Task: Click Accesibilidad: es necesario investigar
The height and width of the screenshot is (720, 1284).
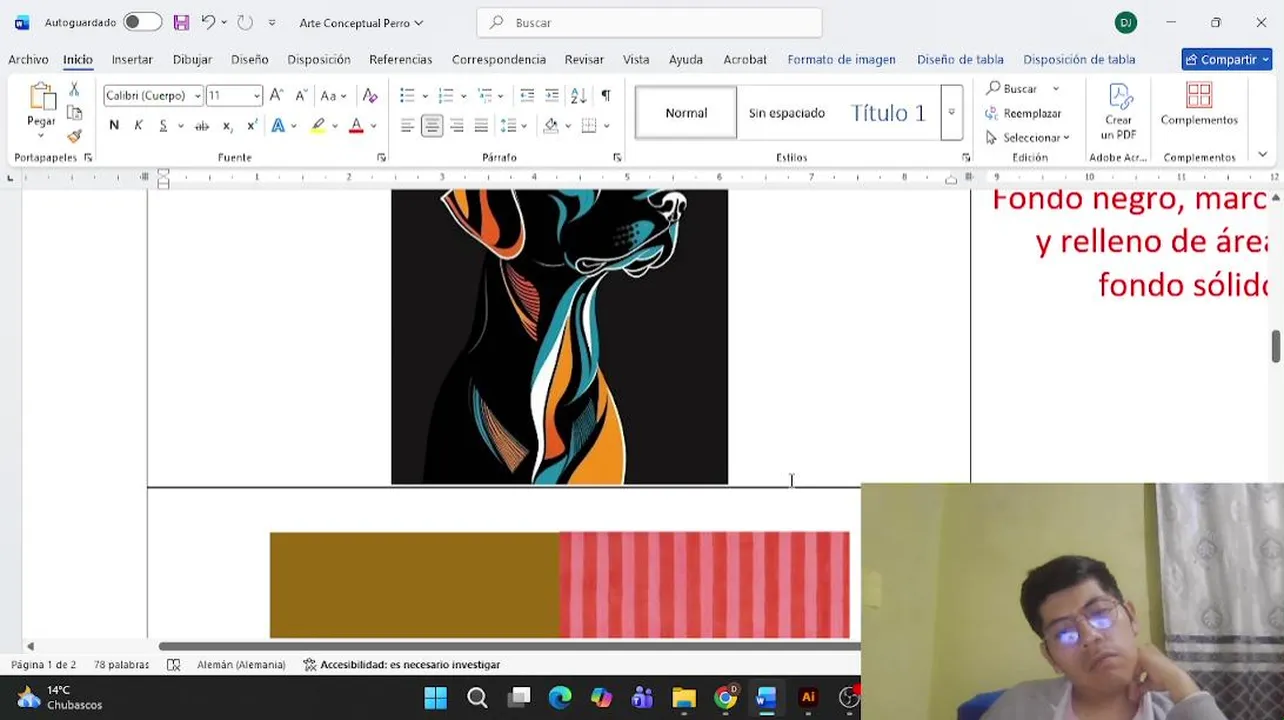Action: point(401,665)
